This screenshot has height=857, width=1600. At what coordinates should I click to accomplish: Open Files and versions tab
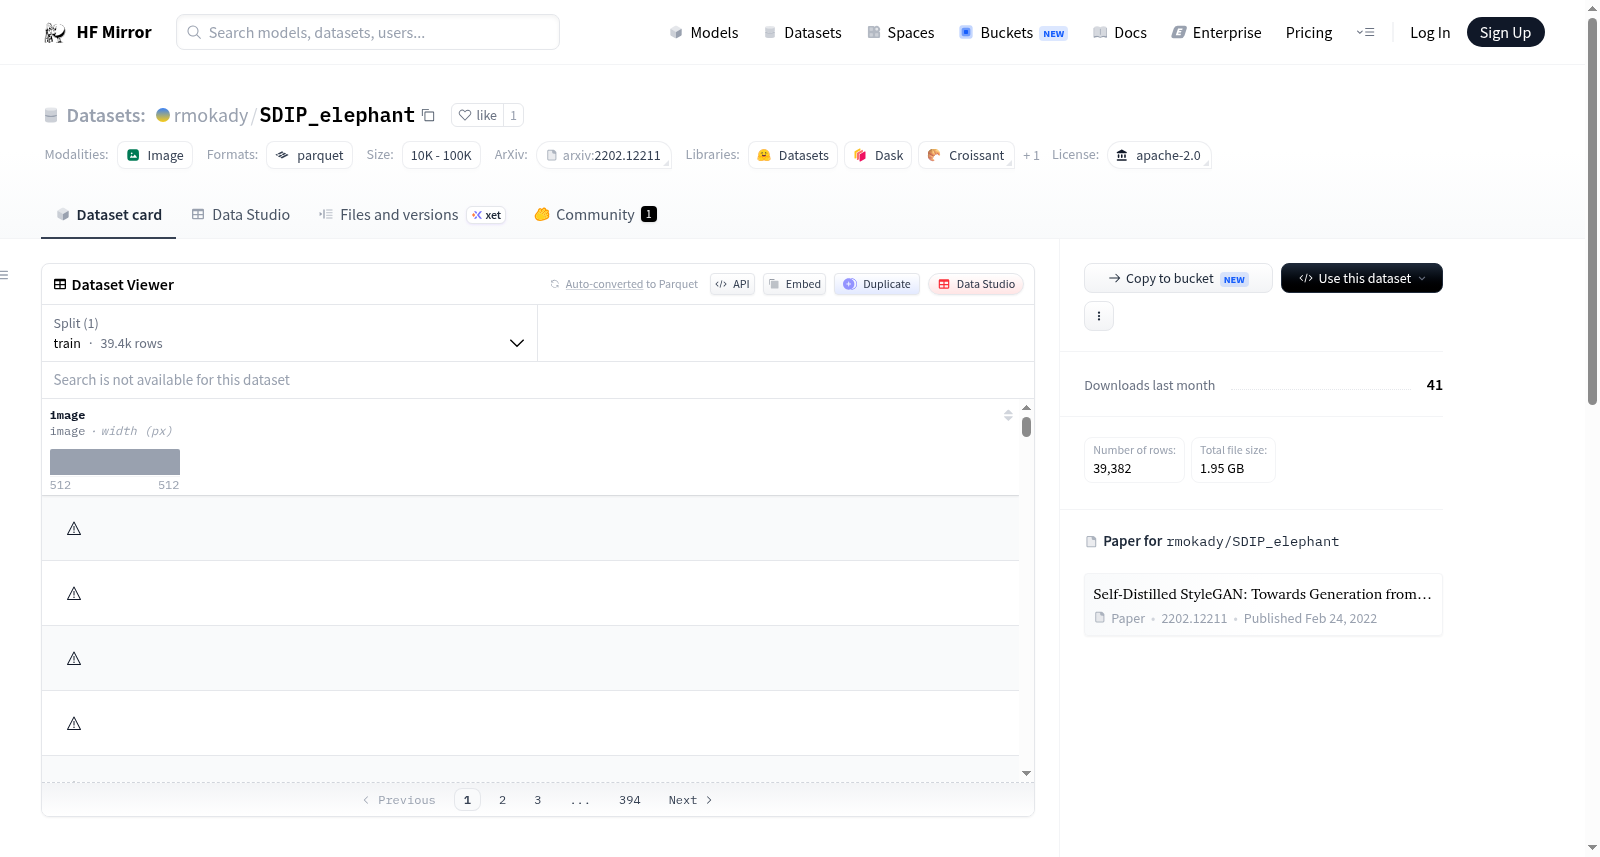(412, 215)
